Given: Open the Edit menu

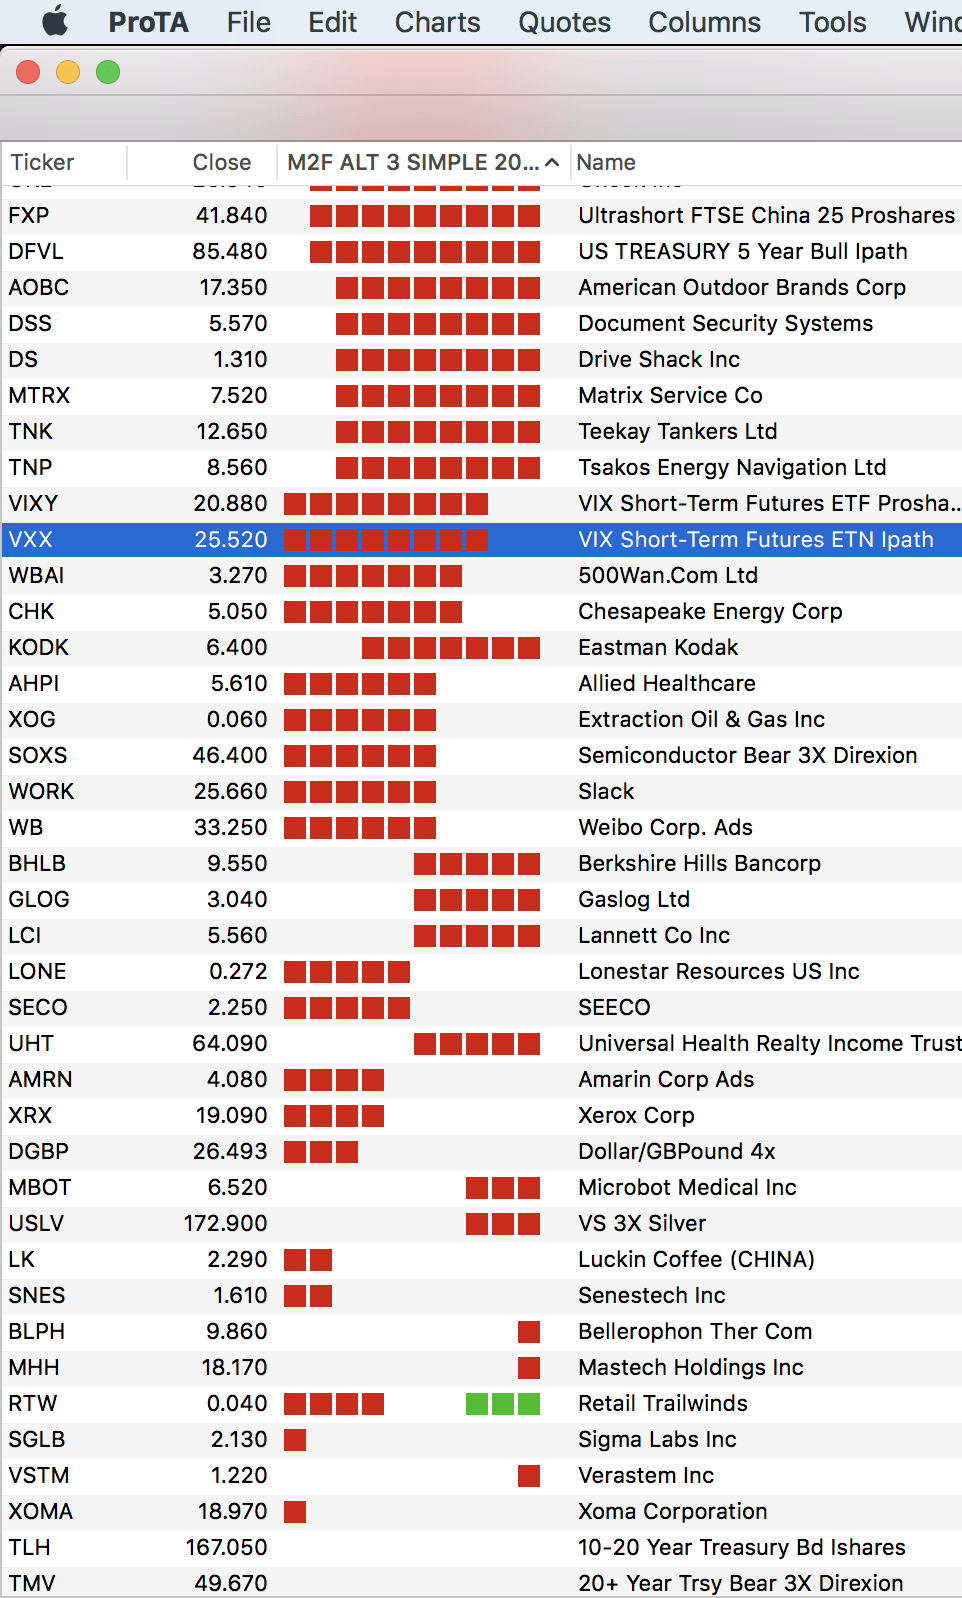Looking at the screenshot, I should [x=332, y=22].
